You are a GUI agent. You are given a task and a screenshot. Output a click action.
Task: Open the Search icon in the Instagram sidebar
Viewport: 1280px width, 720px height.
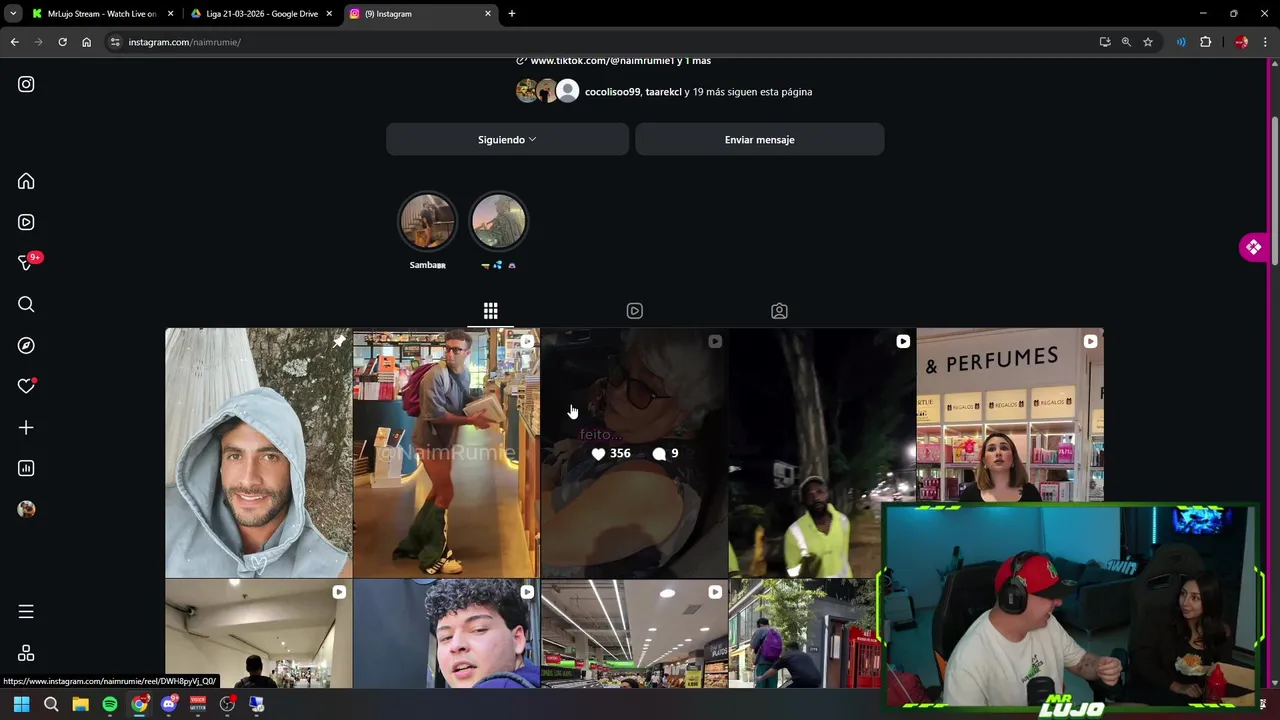26,304
